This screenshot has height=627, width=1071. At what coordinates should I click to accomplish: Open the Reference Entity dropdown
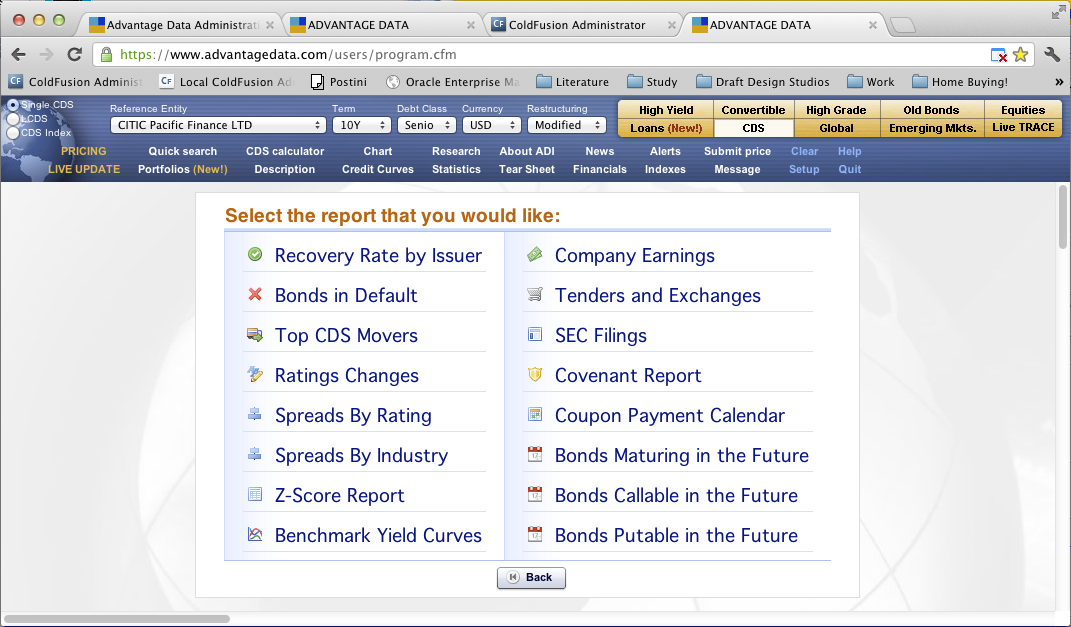click(x=217, y=125)
